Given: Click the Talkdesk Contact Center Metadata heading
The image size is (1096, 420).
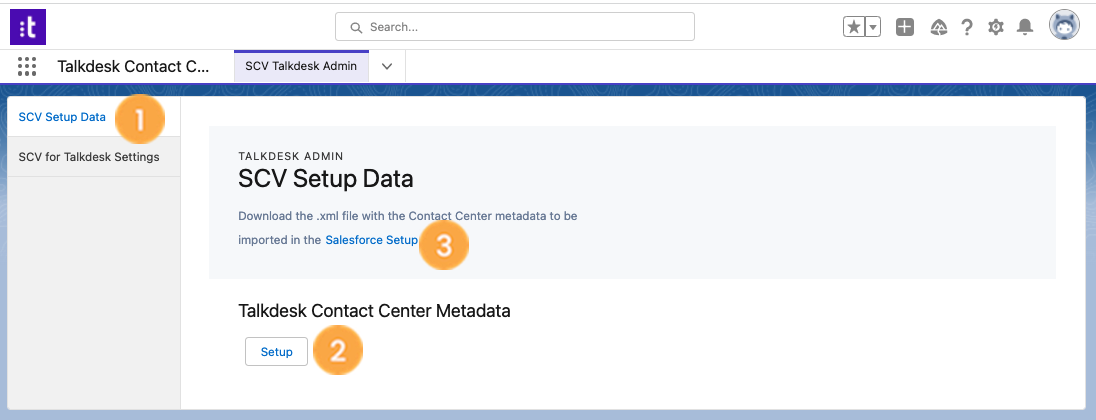Looking at the screenshot, I should click(374, 311).
